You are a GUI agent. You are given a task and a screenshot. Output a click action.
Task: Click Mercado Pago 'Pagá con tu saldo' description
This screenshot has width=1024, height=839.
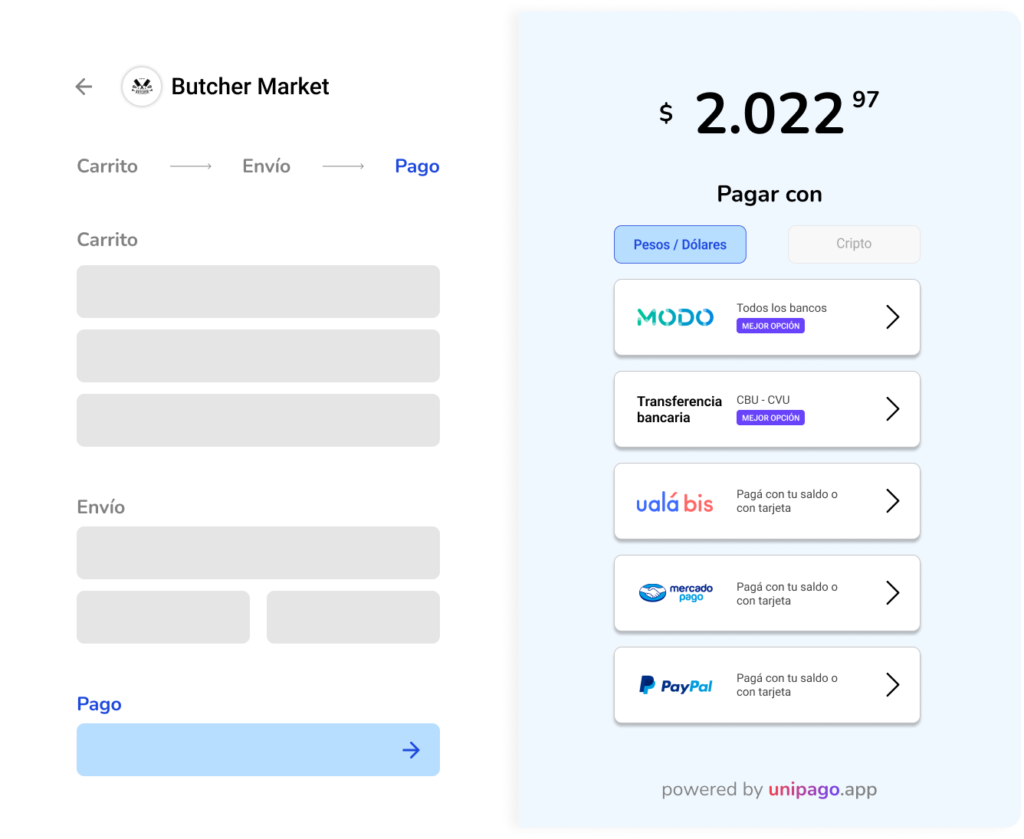coord(787,594)
